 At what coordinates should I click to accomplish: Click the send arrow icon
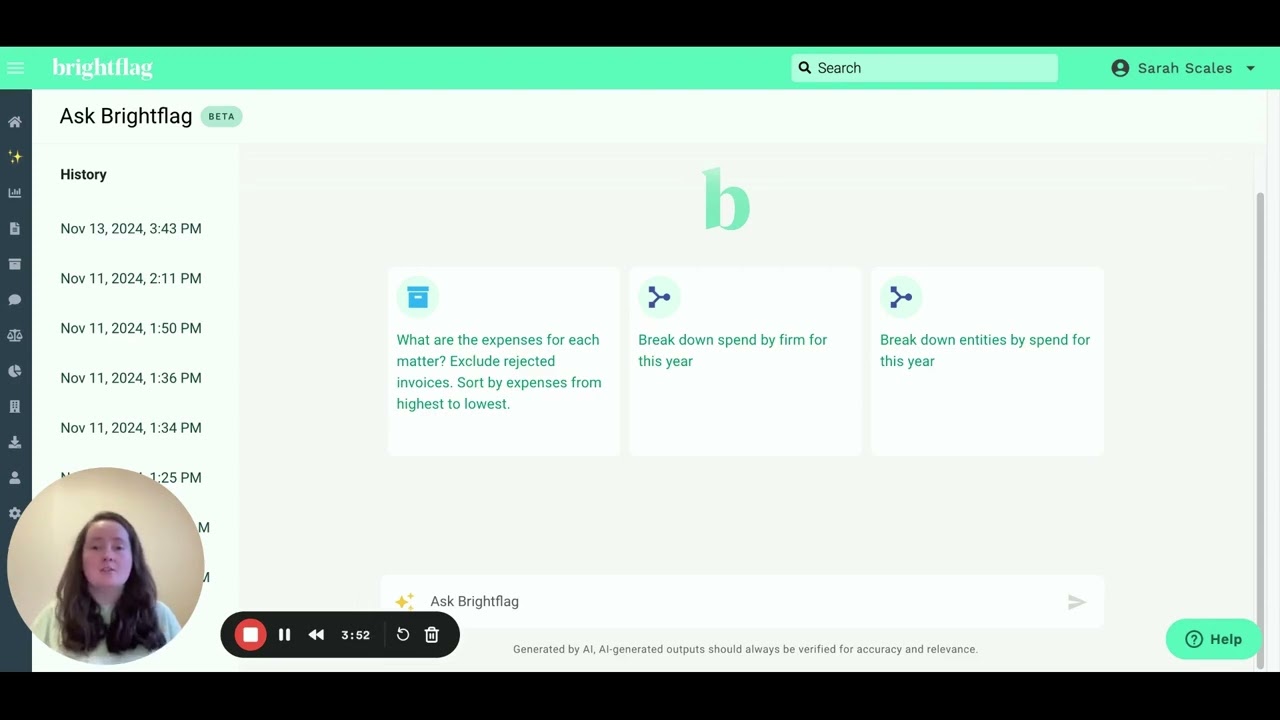coord(1076,602)
